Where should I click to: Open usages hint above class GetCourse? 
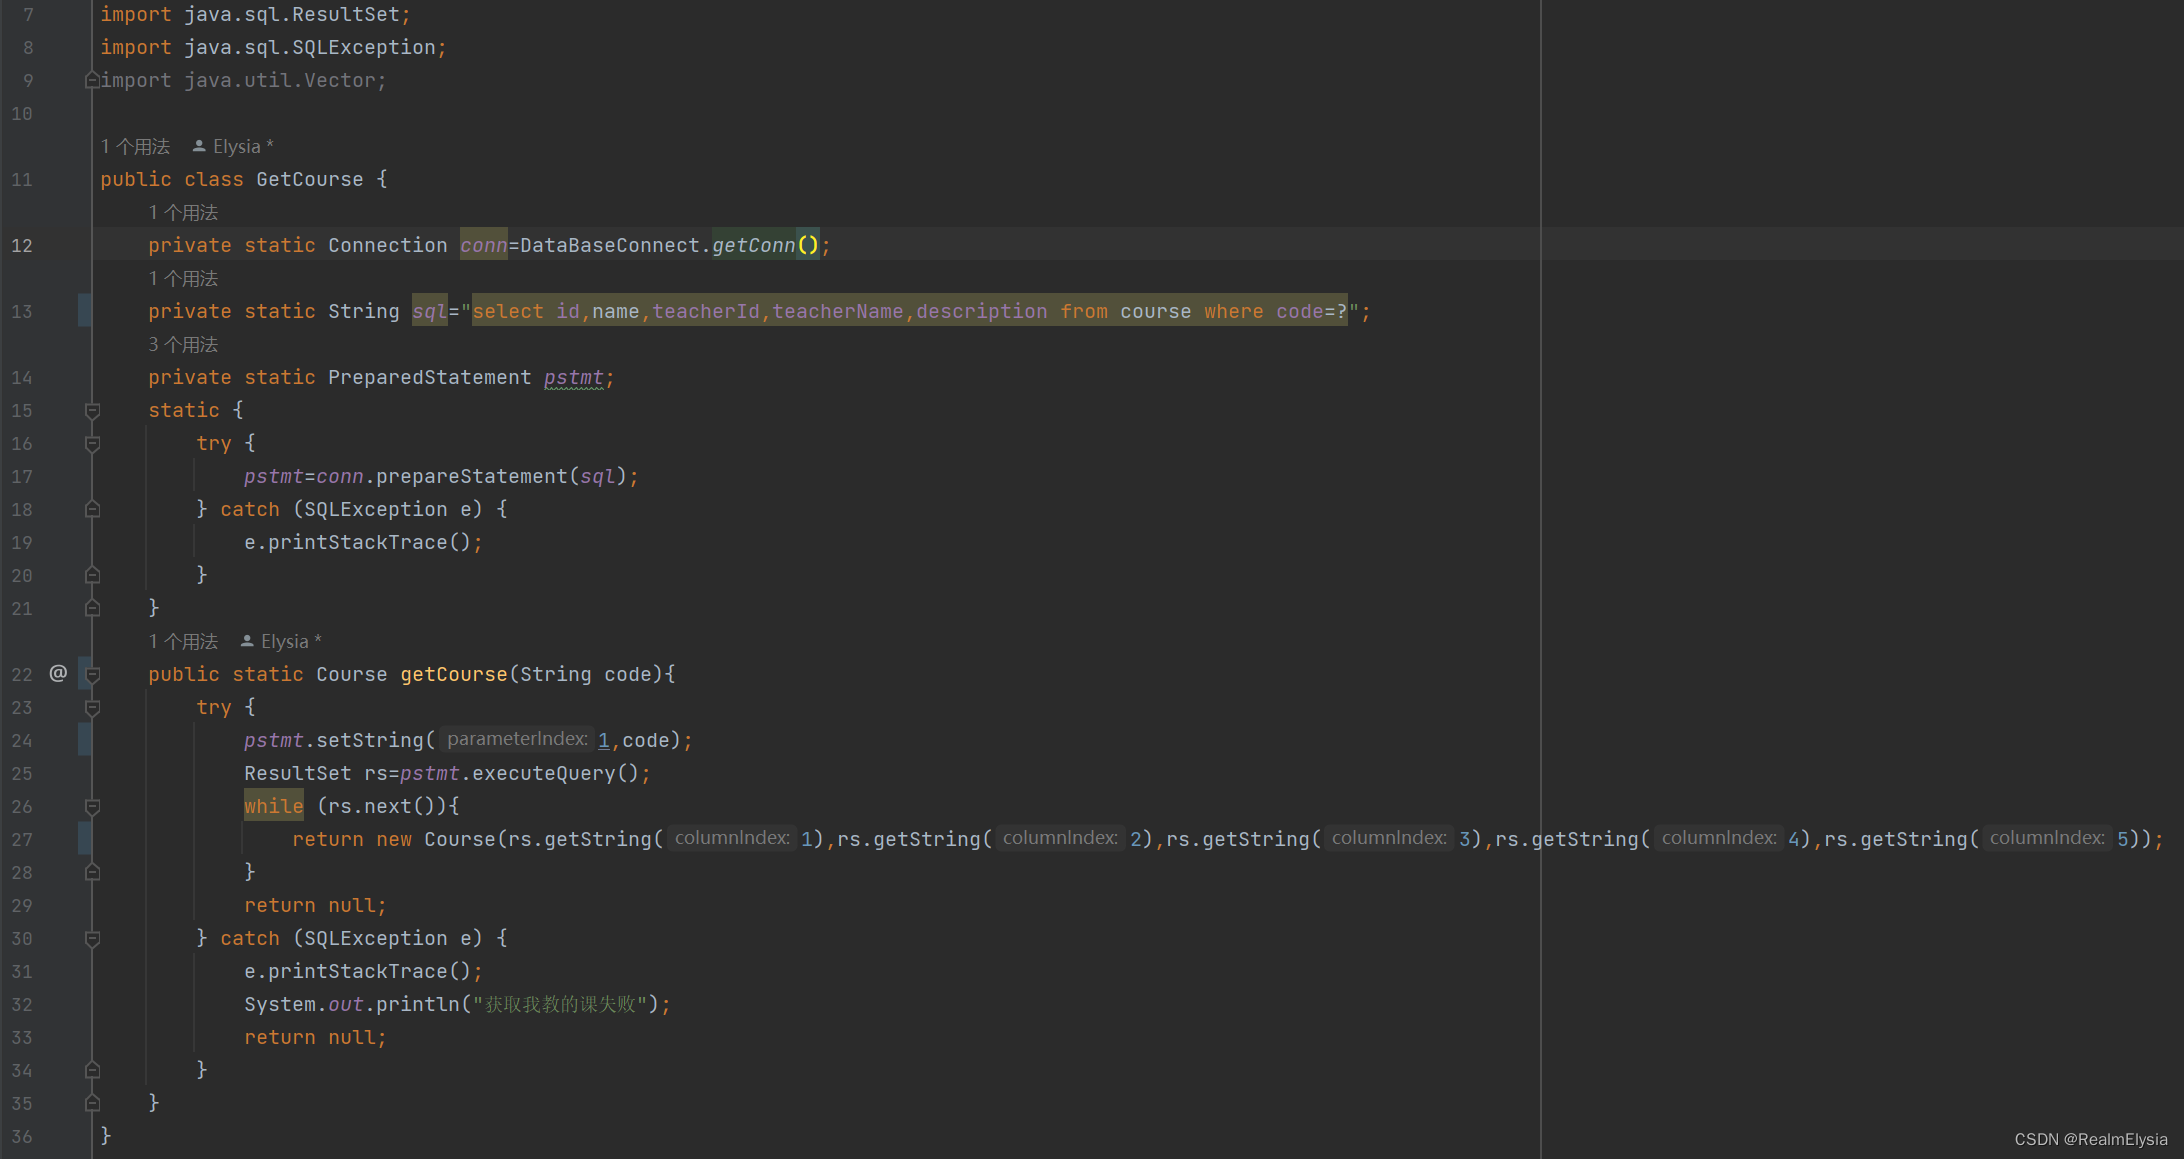click(135, 146)
